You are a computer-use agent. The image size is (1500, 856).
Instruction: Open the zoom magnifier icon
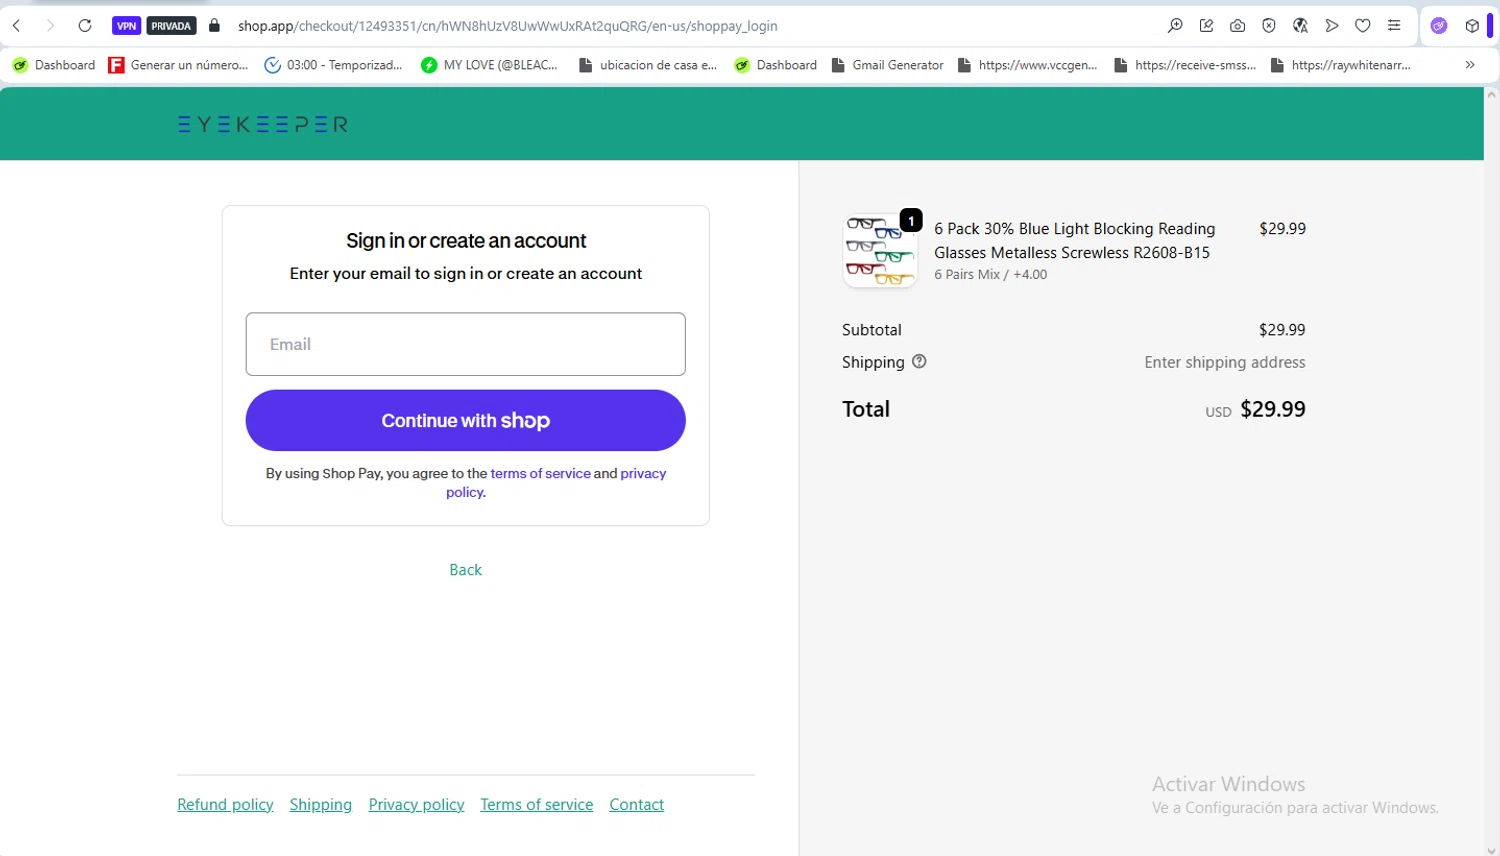(1175, 26)
